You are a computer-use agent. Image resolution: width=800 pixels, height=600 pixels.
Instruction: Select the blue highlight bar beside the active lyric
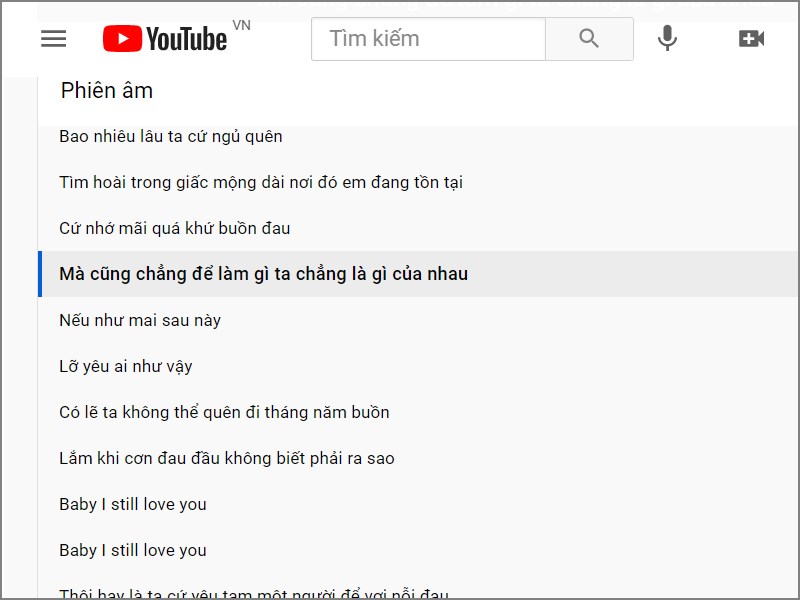39,273
